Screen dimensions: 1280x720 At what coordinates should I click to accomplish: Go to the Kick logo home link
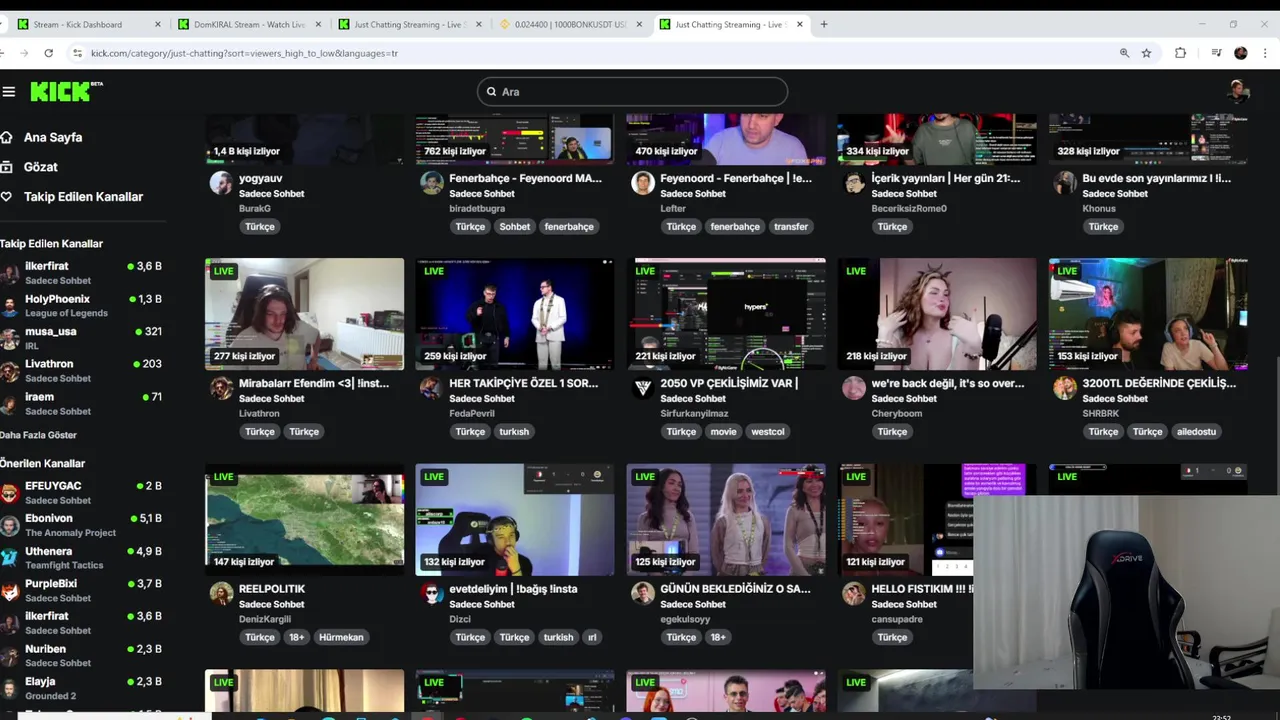click(66, 91)
